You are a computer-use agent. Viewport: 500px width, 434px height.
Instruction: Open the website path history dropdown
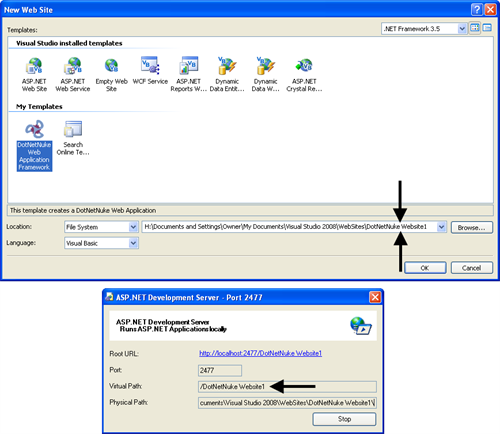441,227
